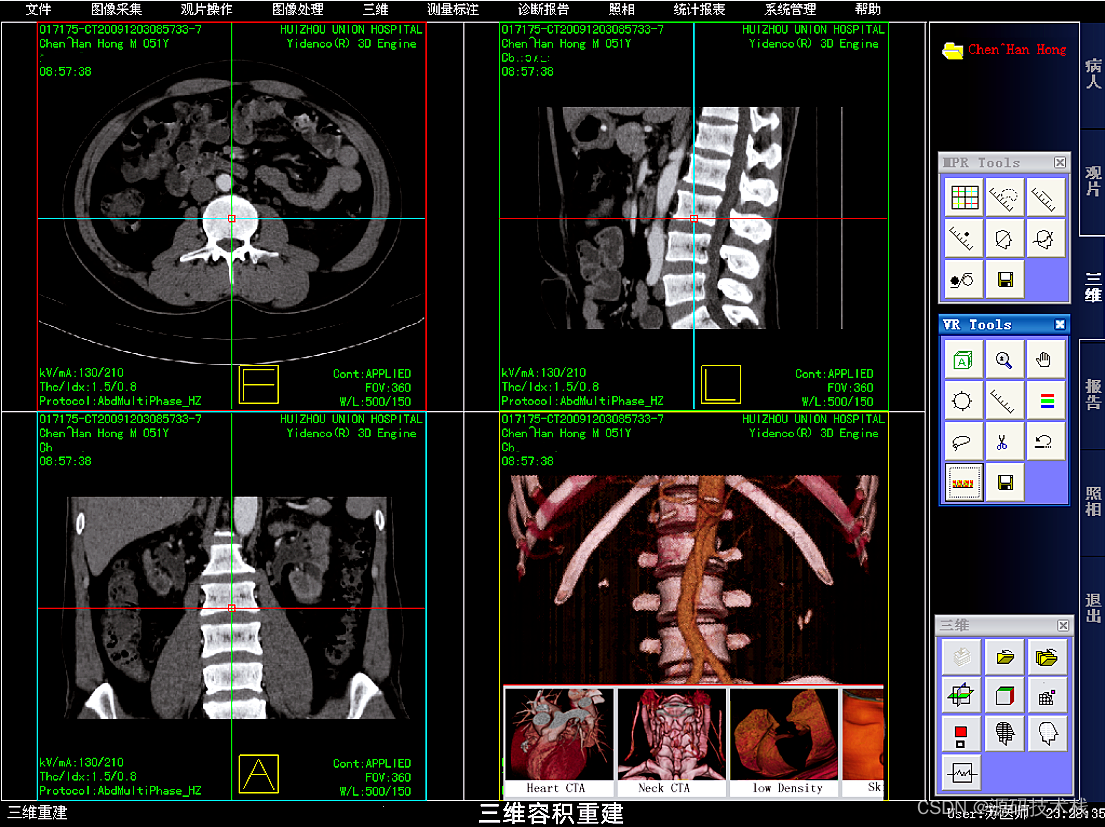The height and width of the screenshot is (827, 1105).
Task: Select the ruler measure tool in VR Tools
Action: coord(1004,401)
